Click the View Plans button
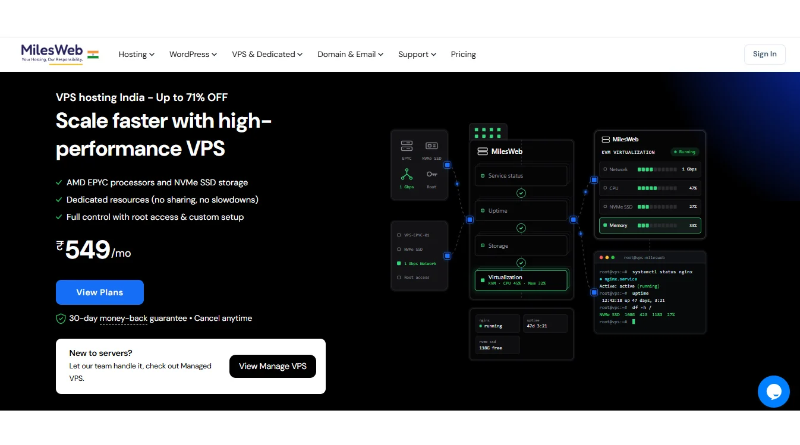The image size is (800, 445). pyautogui.click(x=99, y=292)
